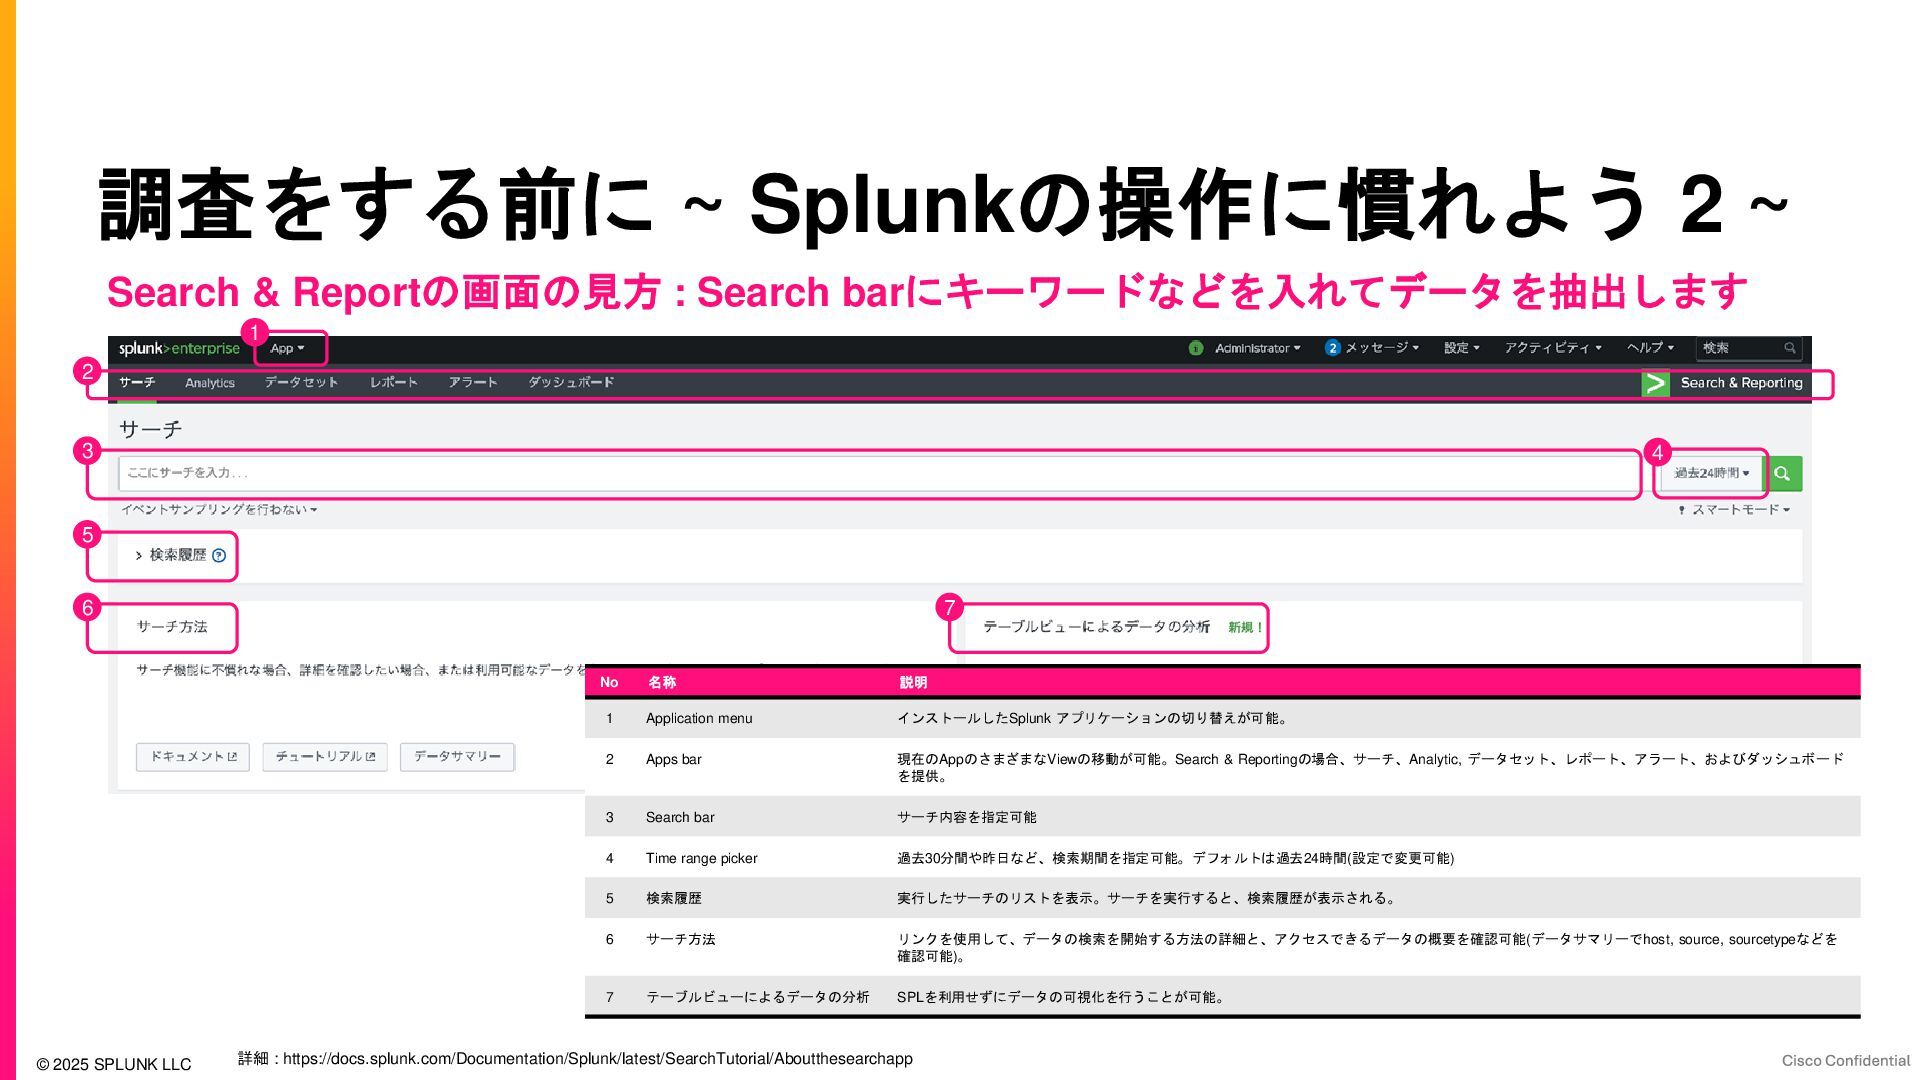Click the blue messages count badge
This screenshot has height=1080, width=1920.
coord(1332,348)
